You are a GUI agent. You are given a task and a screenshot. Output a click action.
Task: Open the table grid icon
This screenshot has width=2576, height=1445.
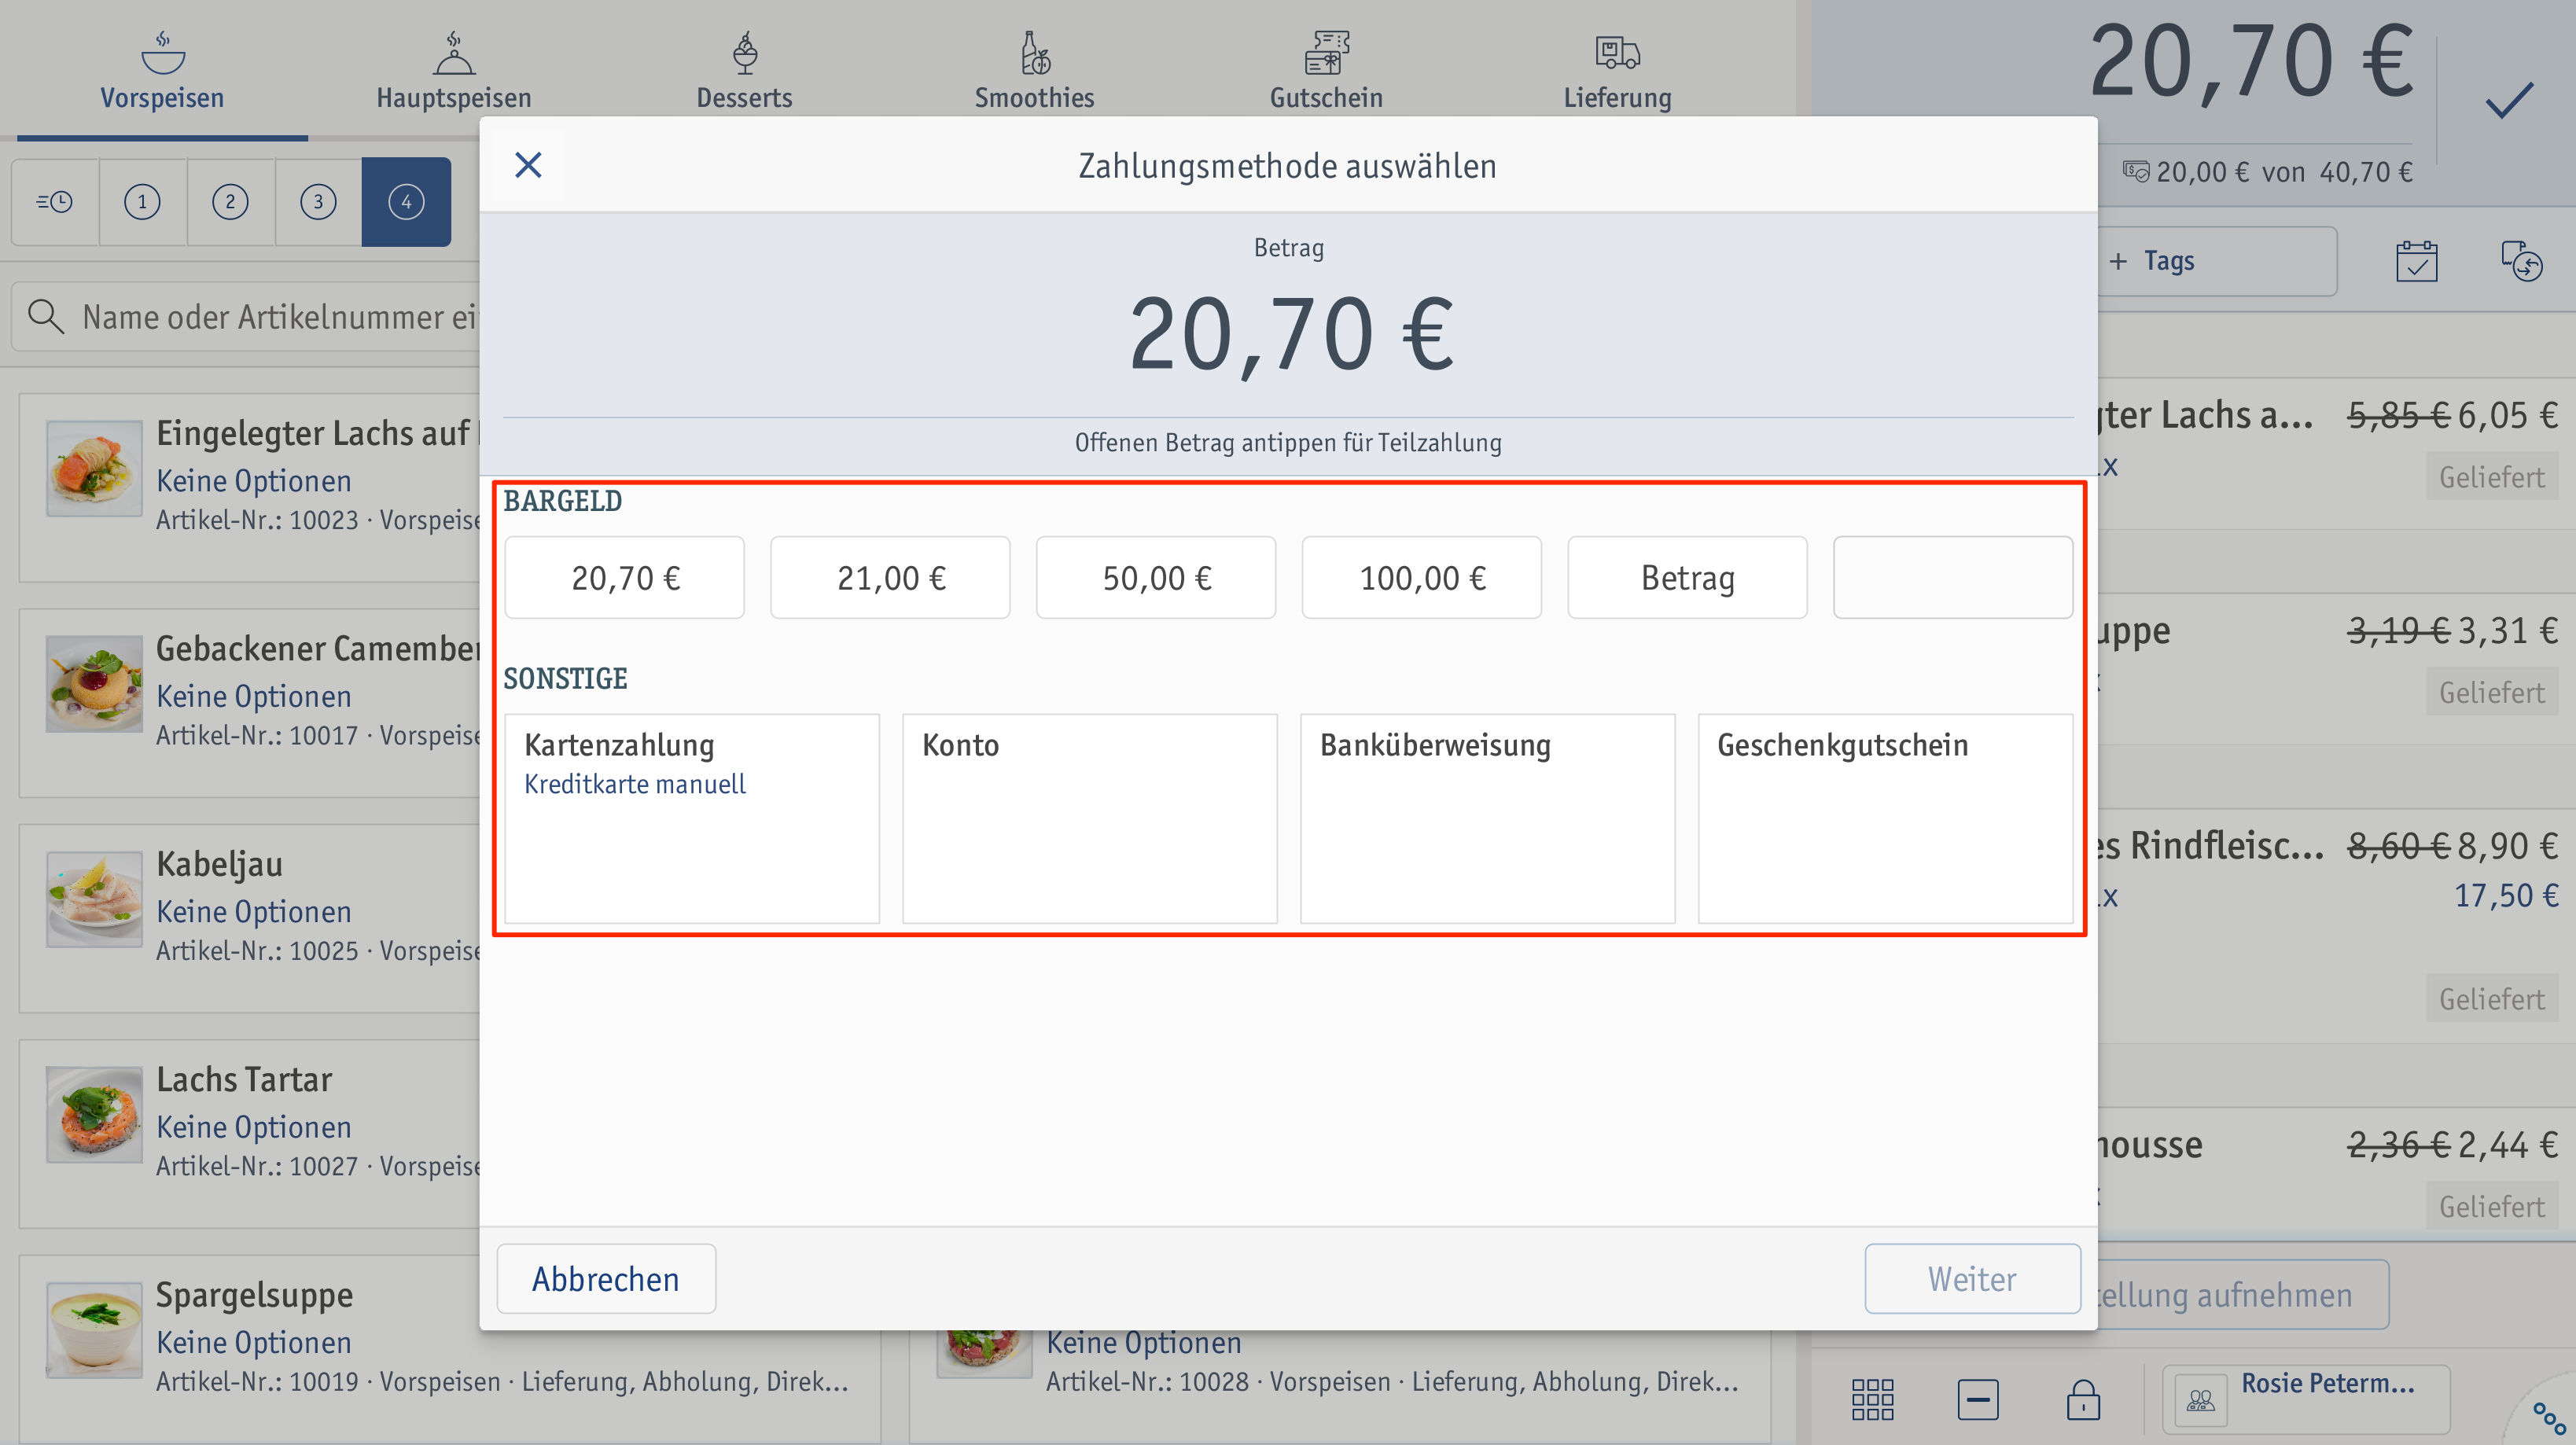pyautogui.click(x=1872, y=1399)
